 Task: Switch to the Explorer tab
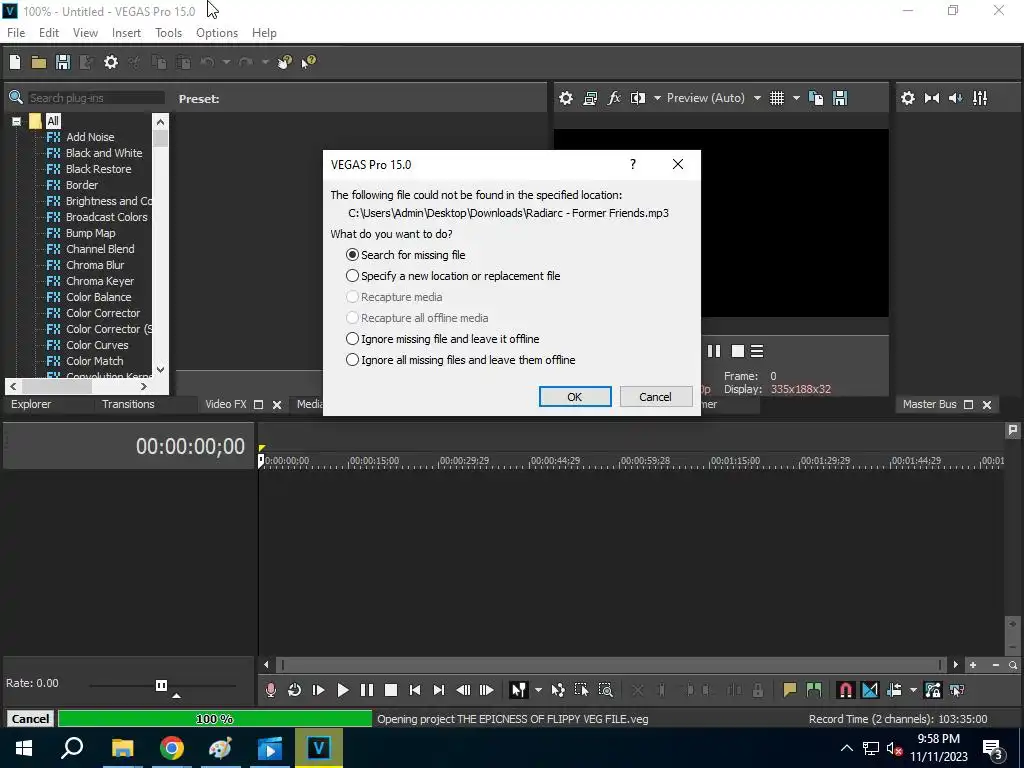[31, 404]
